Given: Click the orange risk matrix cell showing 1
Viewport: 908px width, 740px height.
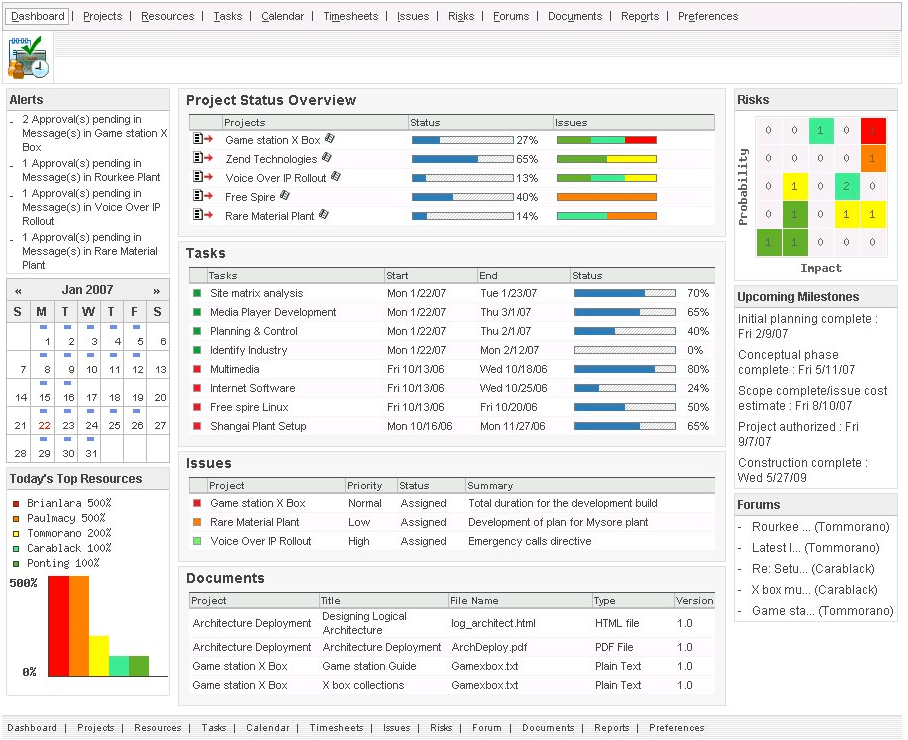Looking at the screenshot, I should pos(873,158).
